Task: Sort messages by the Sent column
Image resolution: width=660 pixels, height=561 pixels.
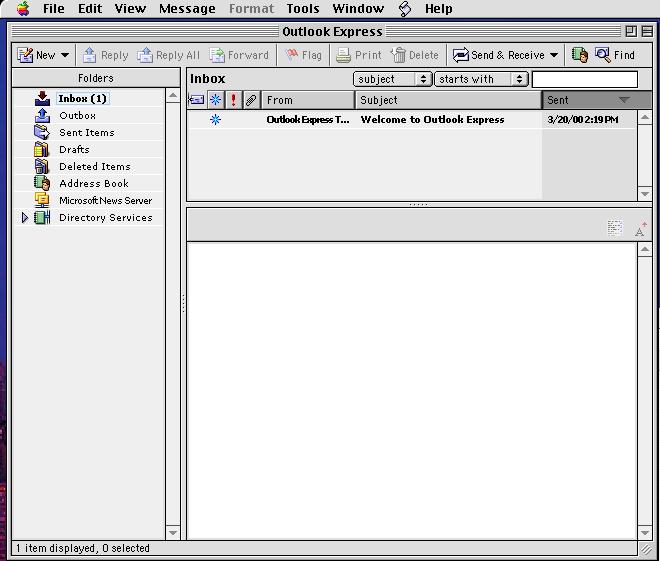Action: (597, 100)
